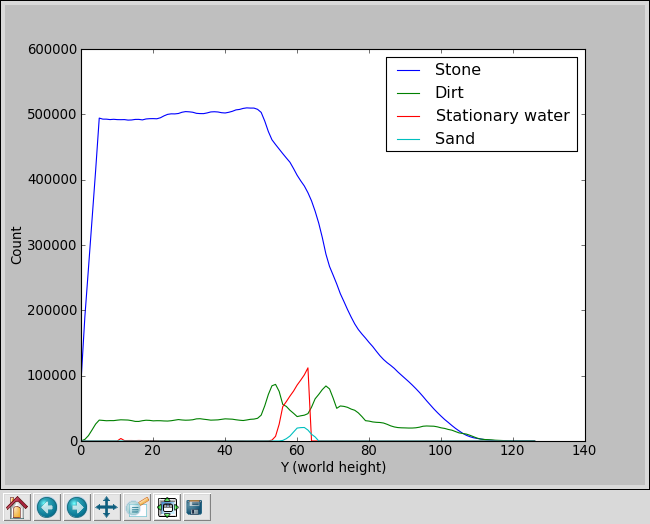Click the blue Stone line sample in legend

[x=408, y=70]
